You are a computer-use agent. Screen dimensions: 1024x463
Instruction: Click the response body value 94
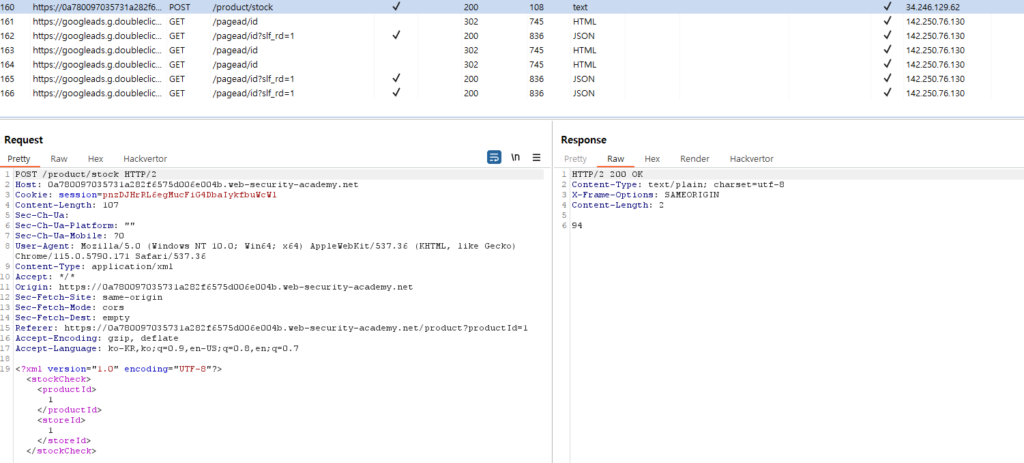pyautogui.click(x=577, y=225)
